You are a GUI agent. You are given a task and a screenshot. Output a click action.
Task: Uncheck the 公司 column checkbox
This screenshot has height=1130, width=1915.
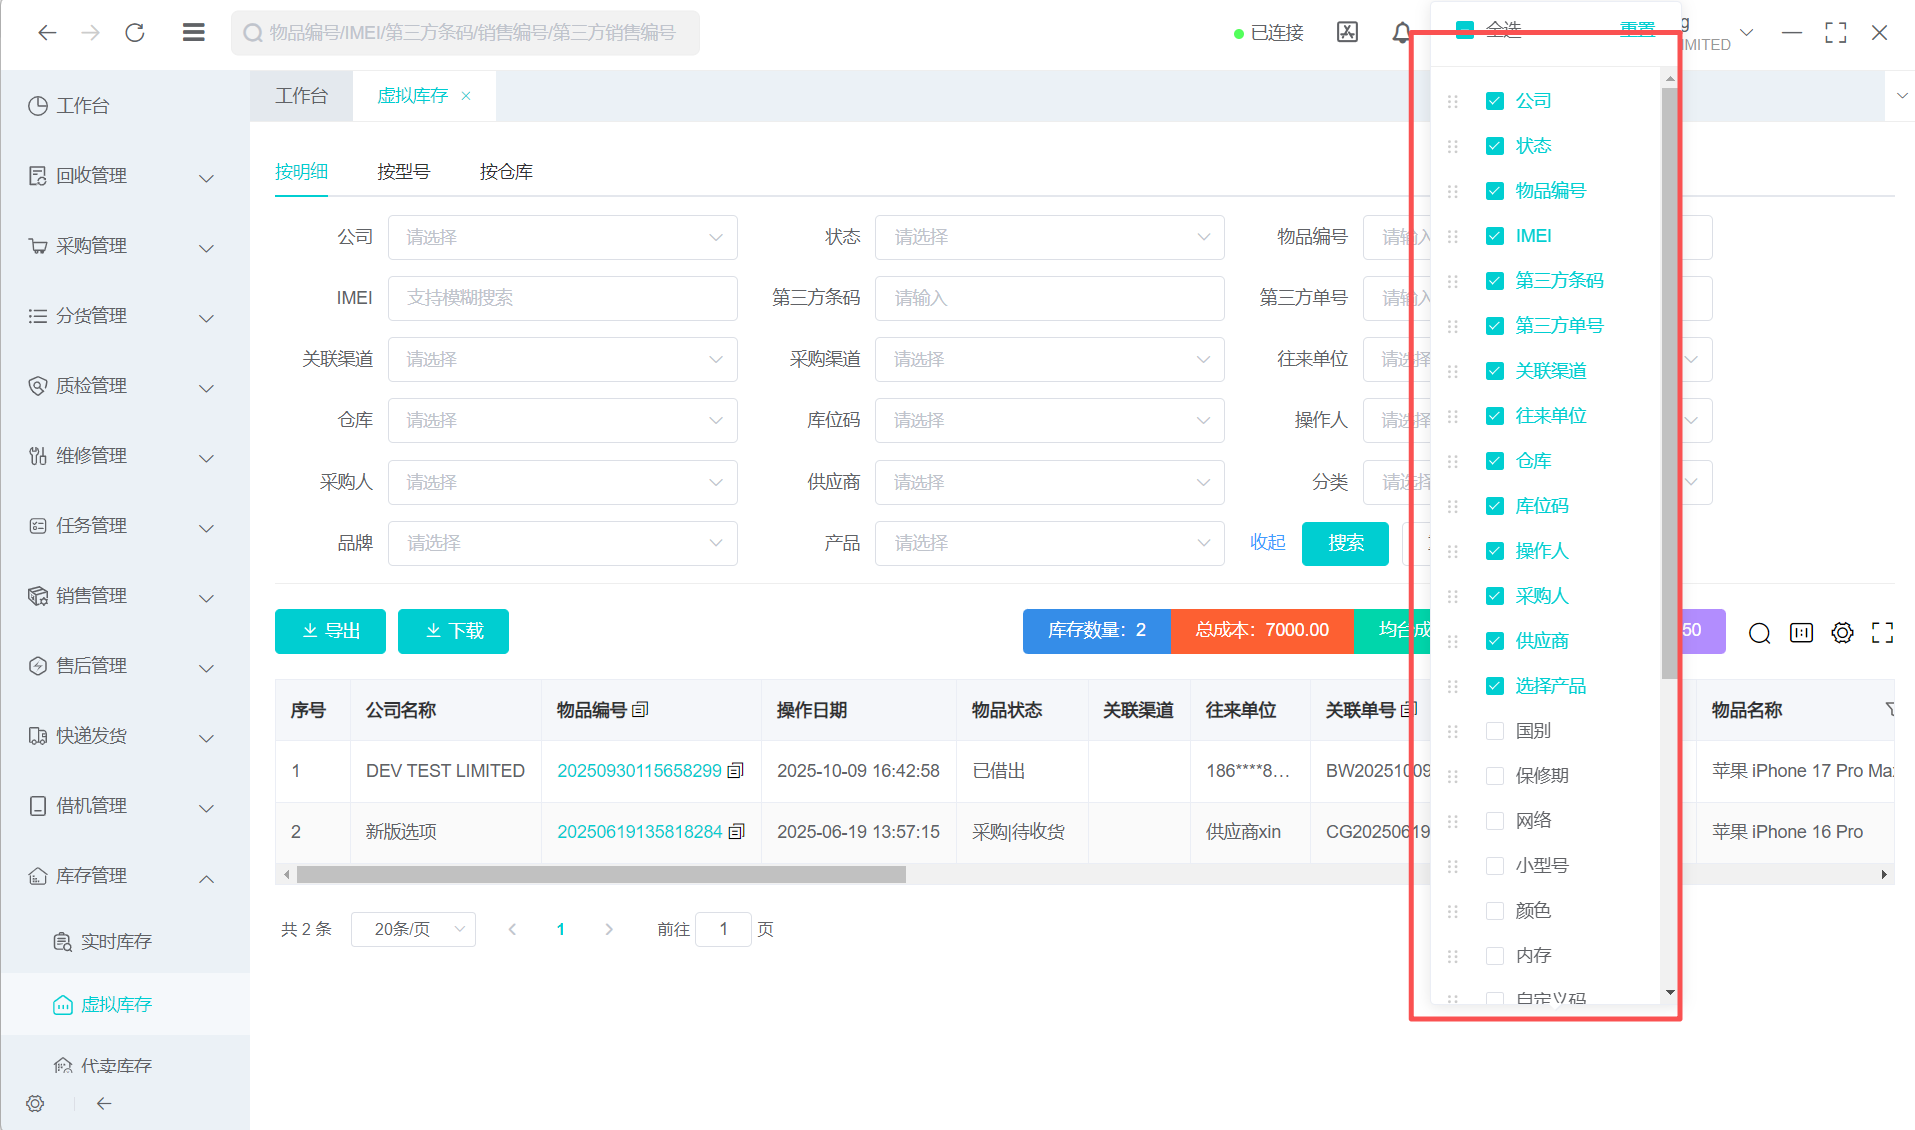pos(1495,101)
